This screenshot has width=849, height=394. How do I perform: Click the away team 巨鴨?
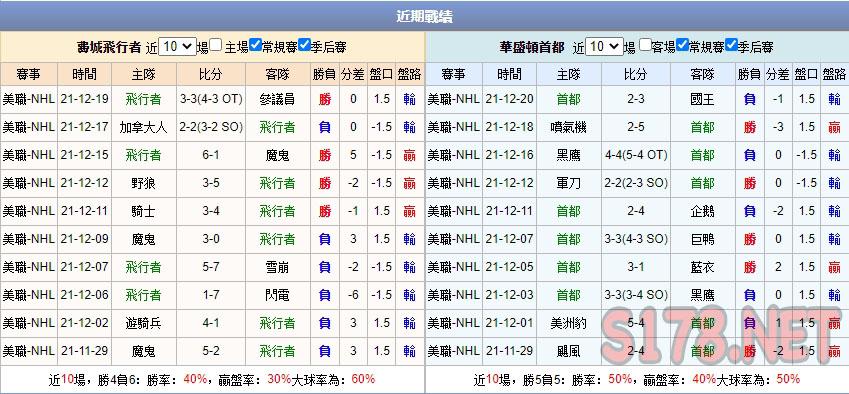(702, 239)
